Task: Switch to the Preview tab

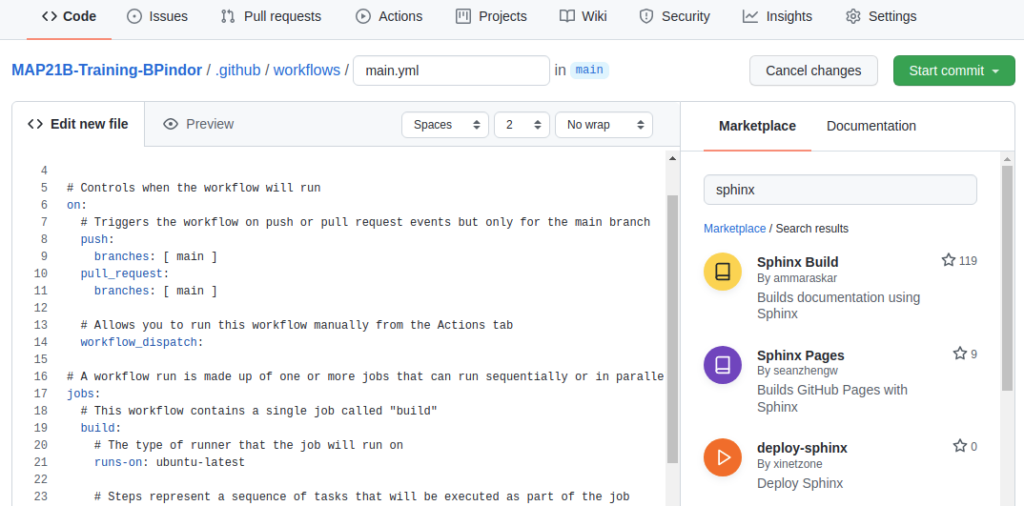Action: coord(199,124)
